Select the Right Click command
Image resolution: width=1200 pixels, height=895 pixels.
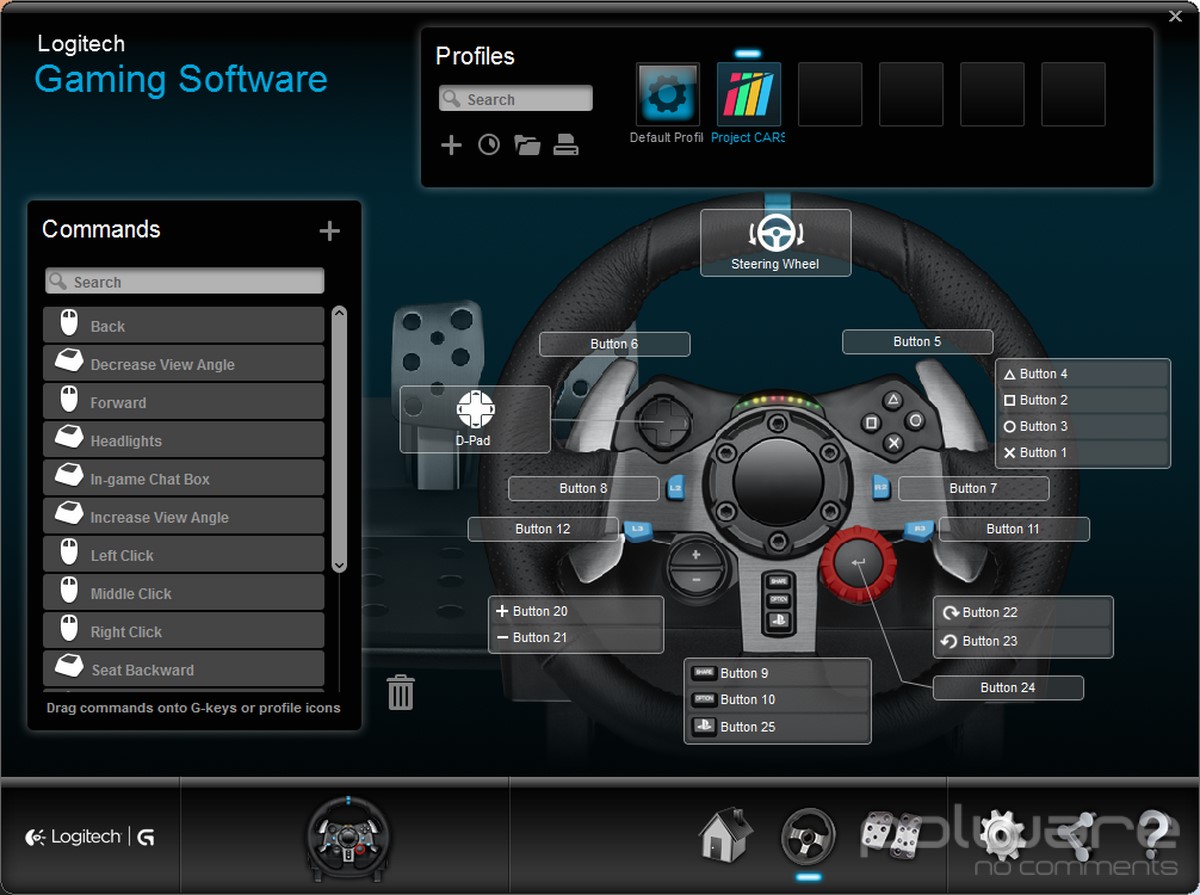[x=184, y=631]
